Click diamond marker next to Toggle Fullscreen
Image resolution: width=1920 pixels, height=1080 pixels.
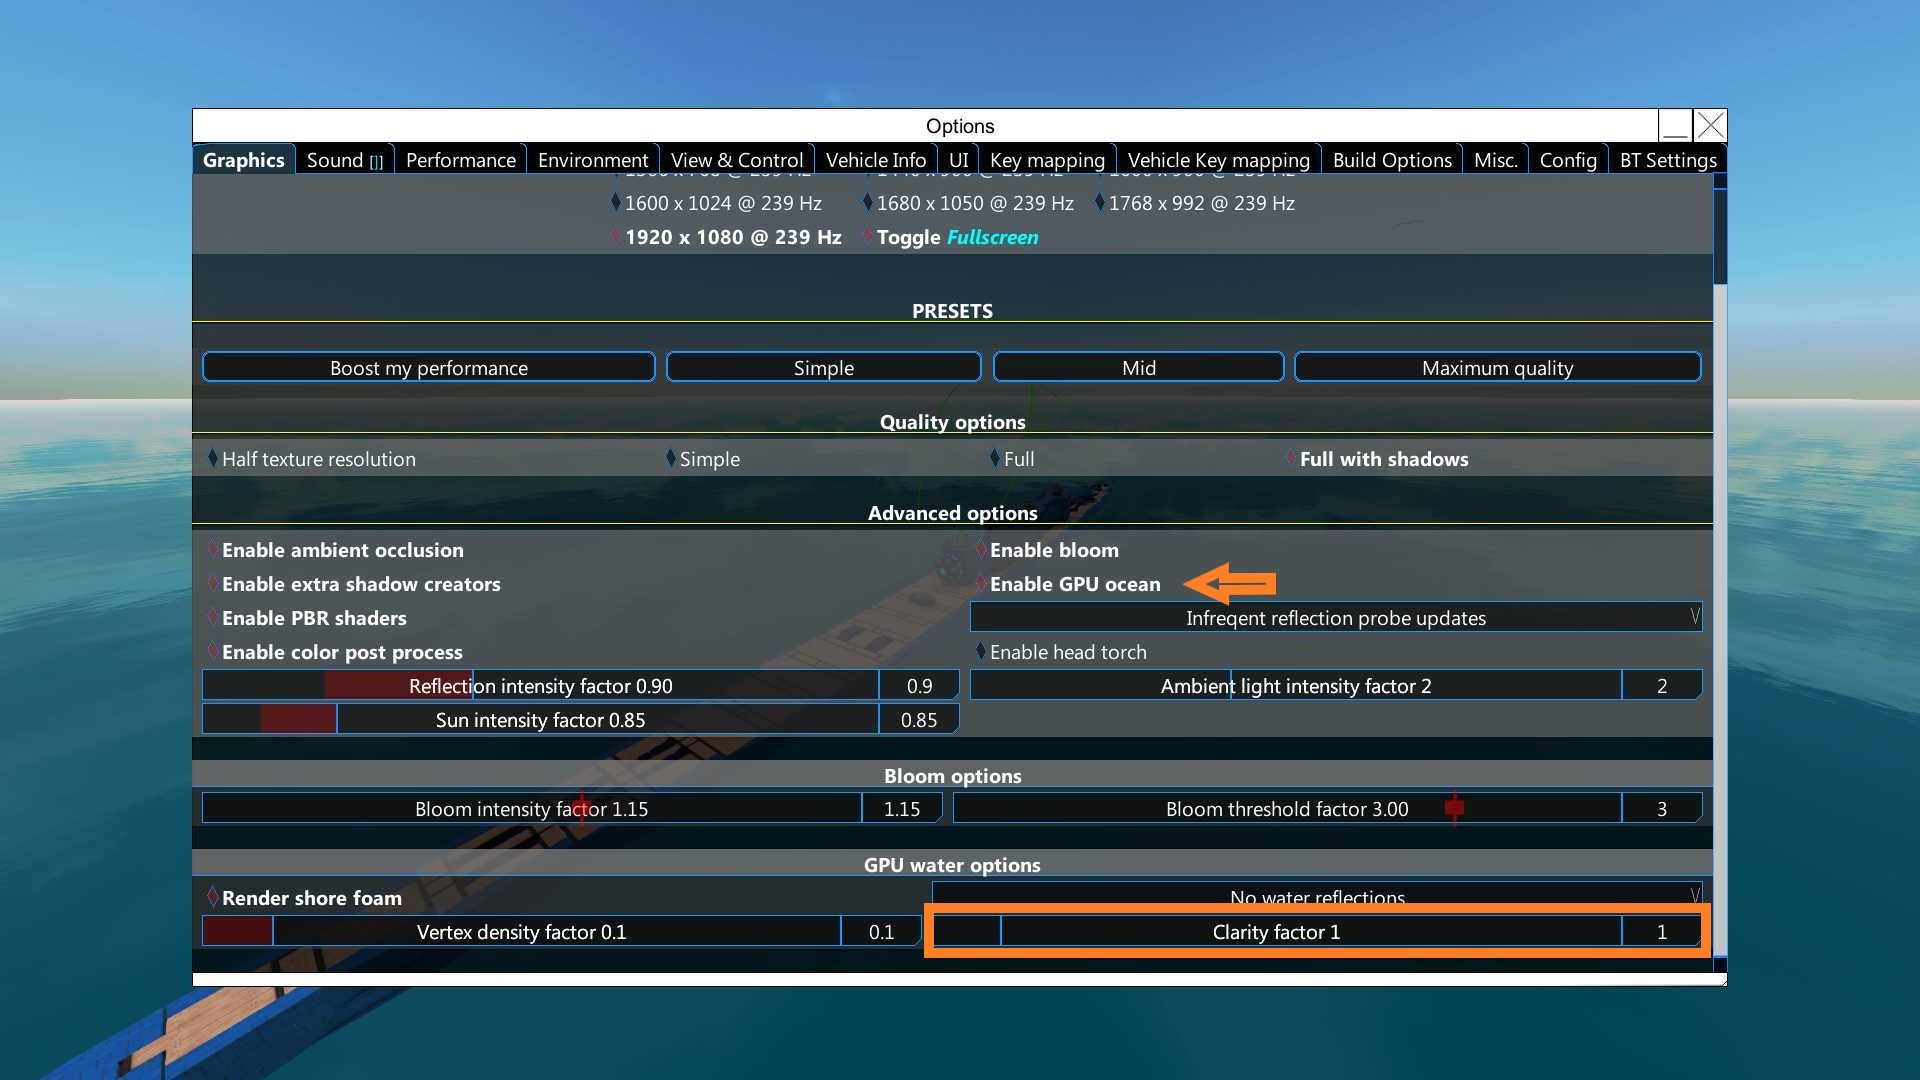pos(867,237)
